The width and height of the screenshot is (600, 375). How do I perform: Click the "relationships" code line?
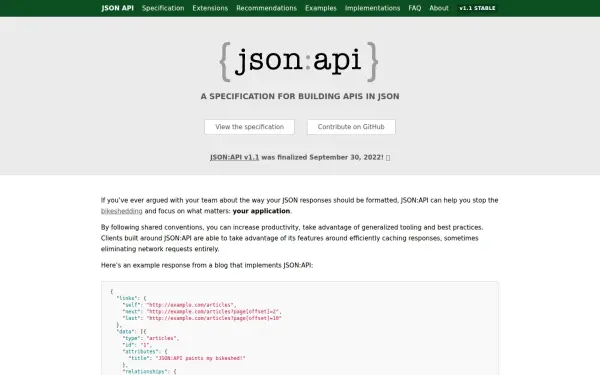tap(149, 372)
